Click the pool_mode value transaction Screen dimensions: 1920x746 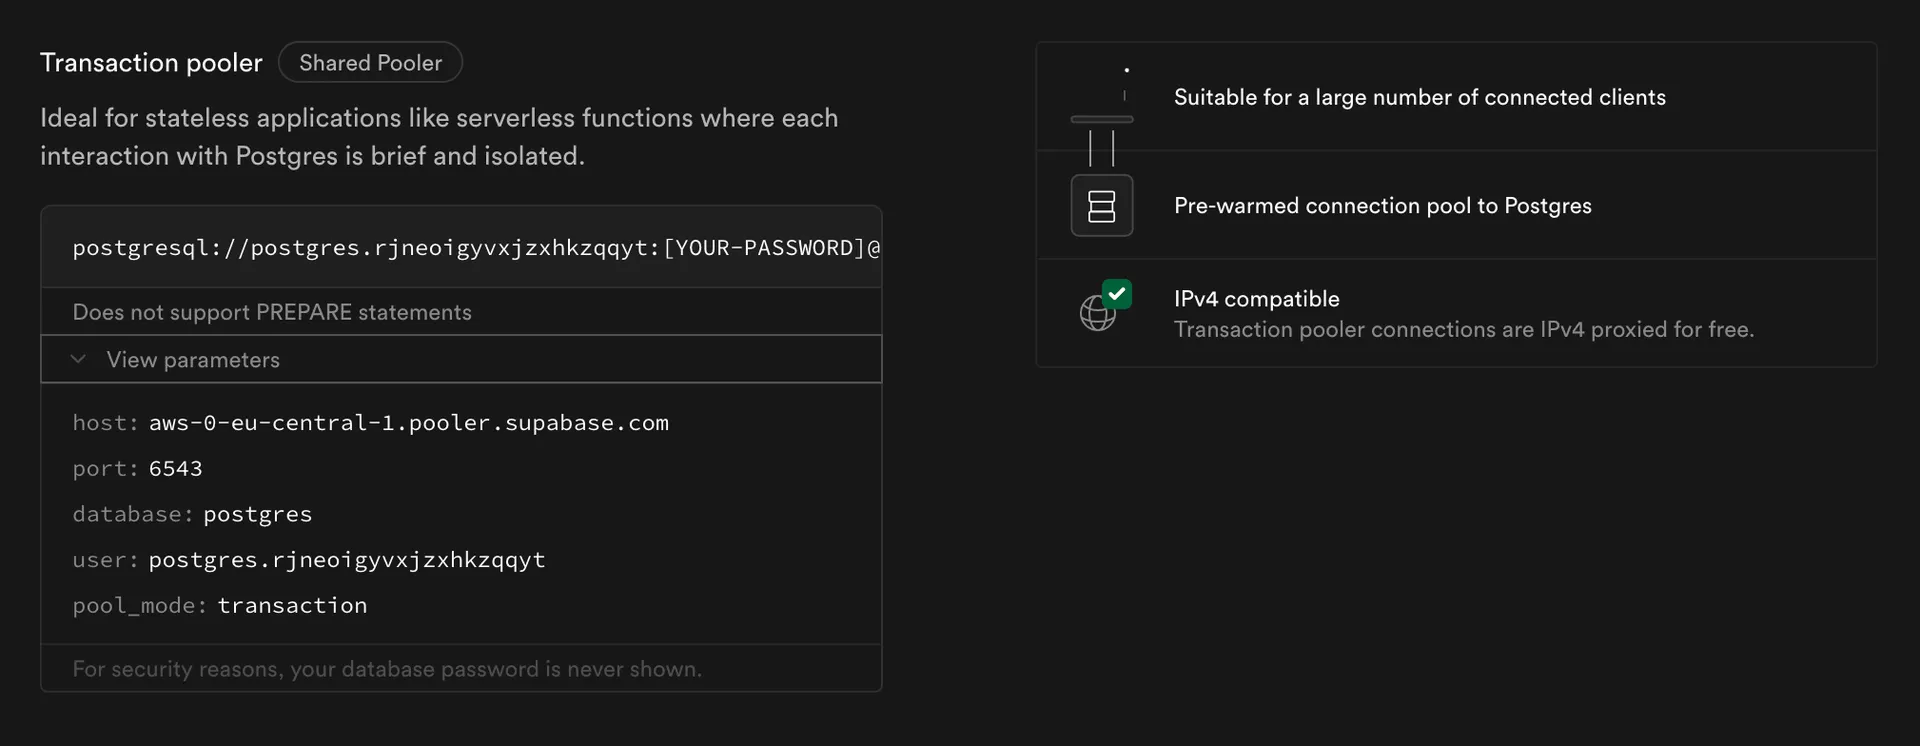pyautogui.click(x=292, y=606)
